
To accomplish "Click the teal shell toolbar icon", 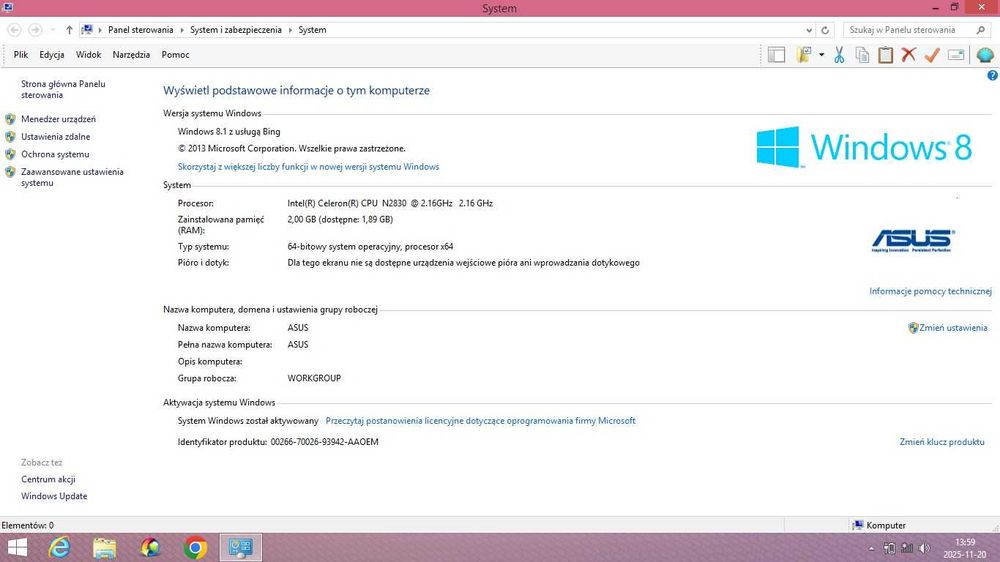I will [x=985, y=55].
